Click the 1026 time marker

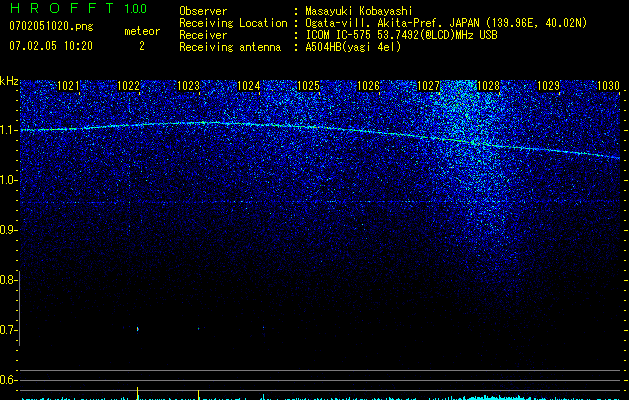[x=368, y=86]
